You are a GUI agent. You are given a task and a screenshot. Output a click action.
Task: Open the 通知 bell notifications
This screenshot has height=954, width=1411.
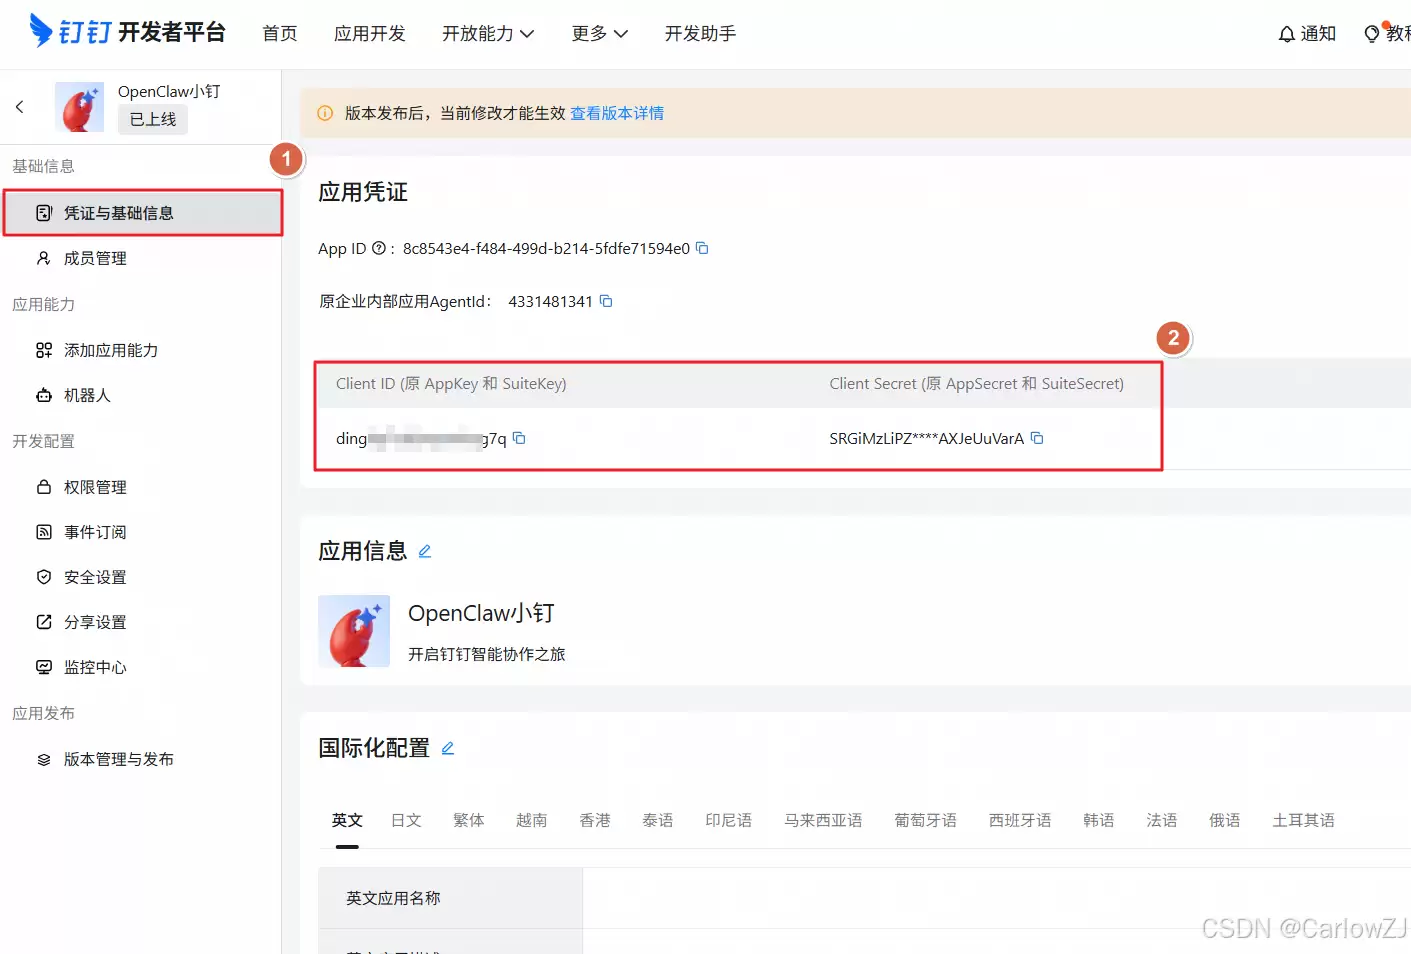(1307, 34)
